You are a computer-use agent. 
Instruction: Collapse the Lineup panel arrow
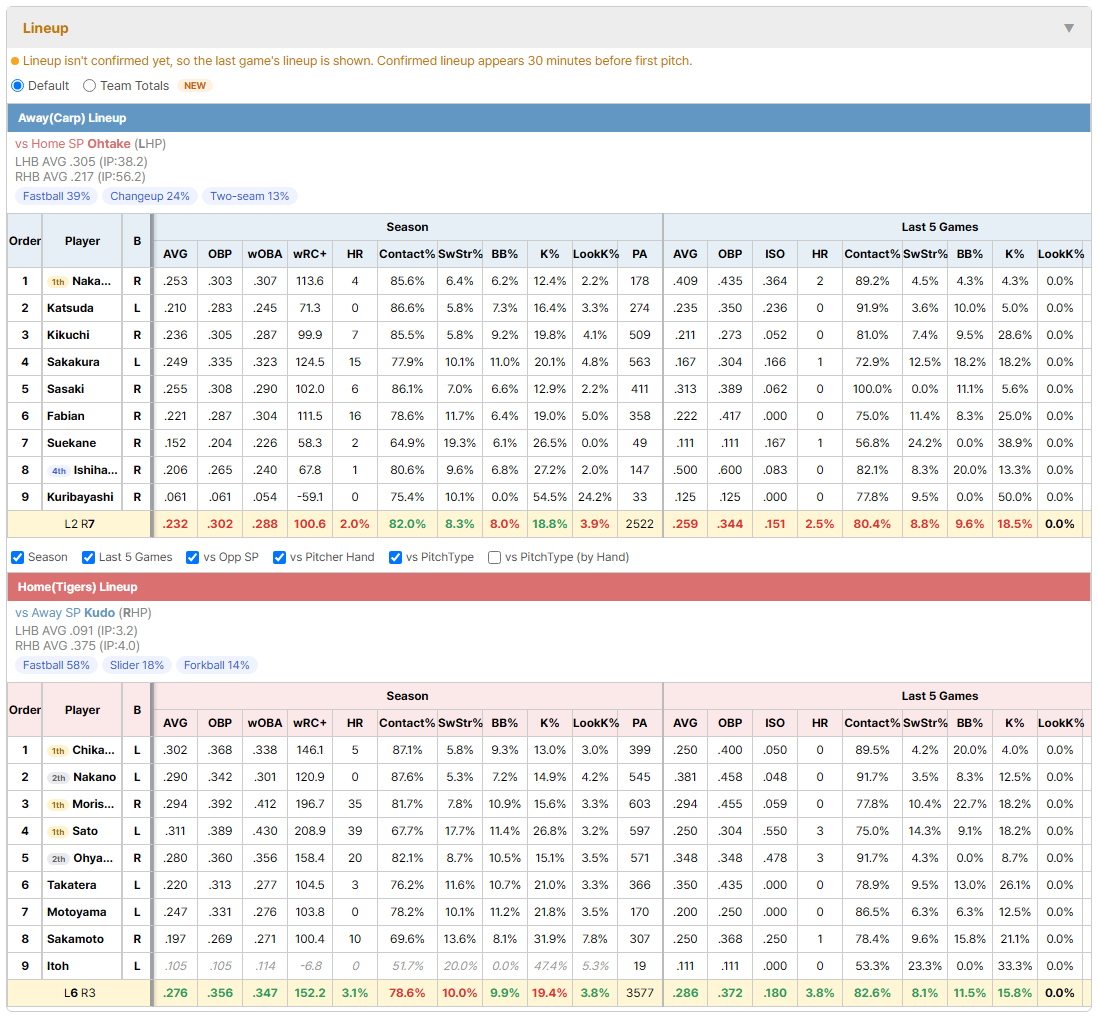(x=1069, y=28)
